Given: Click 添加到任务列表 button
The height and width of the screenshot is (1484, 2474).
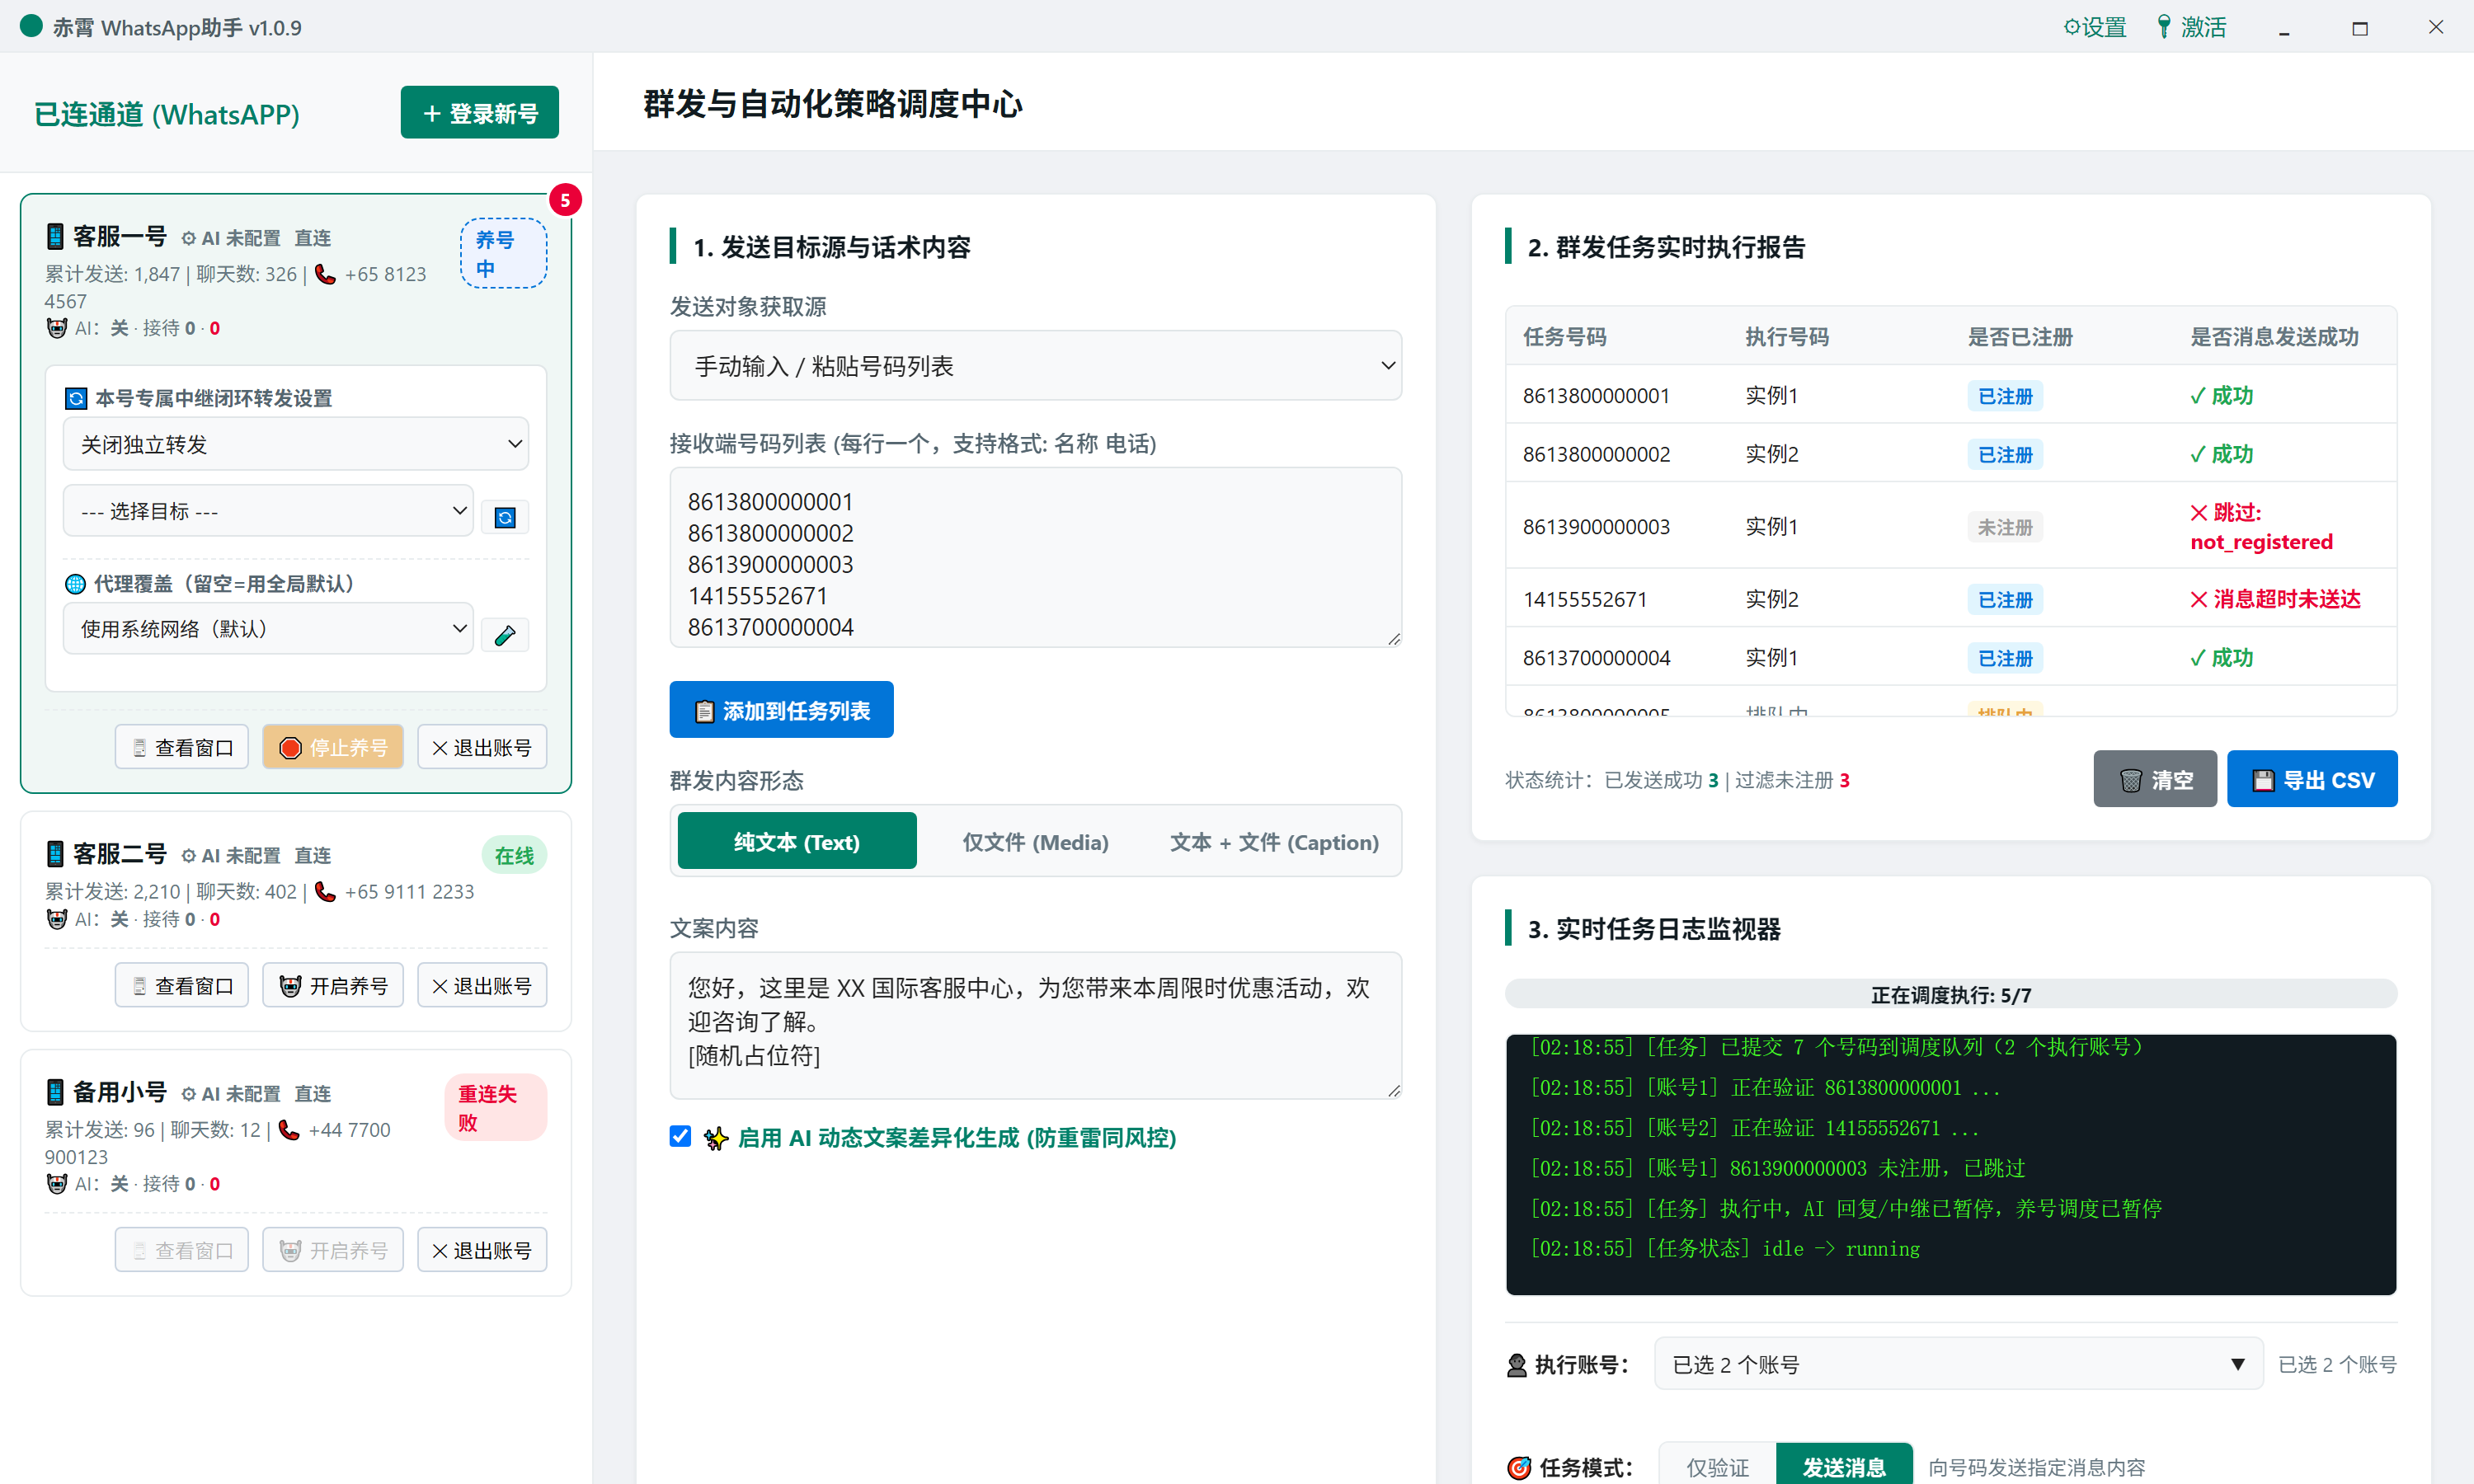Looking at the screenshot, I should coord(781,710).
